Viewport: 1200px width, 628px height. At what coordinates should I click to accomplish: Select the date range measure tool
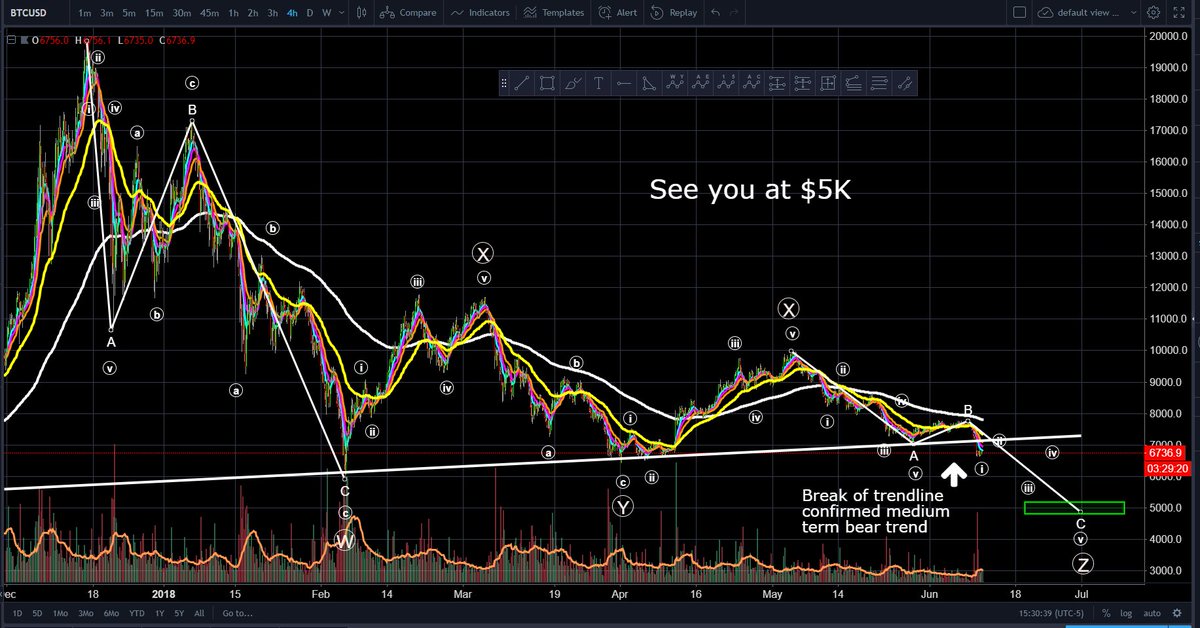803,84
